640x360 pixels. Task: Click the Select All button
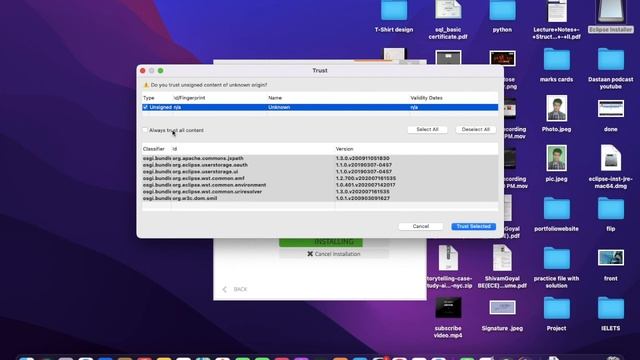[x=427, y=129]
